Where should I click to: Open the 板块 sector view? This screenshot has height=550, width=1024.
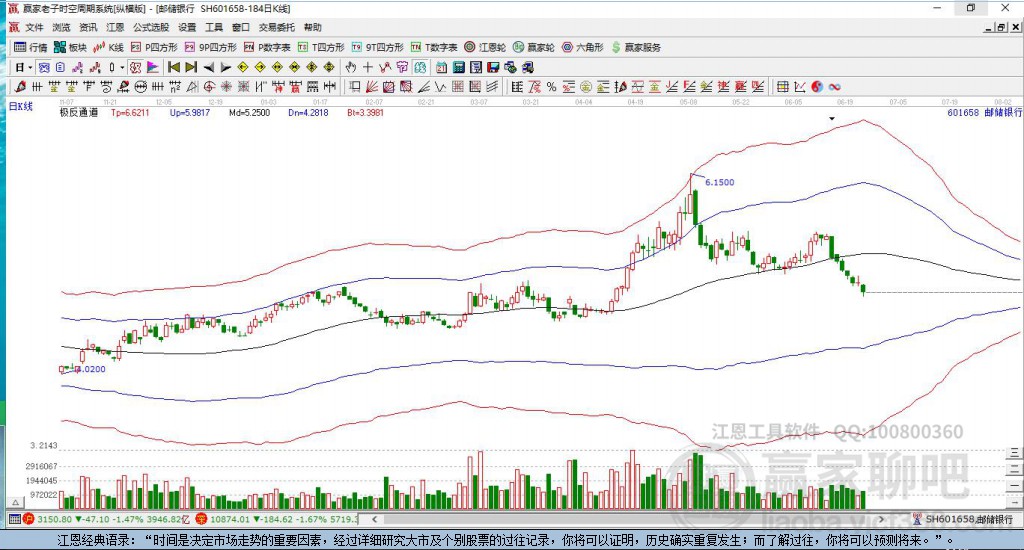[71, 47]
